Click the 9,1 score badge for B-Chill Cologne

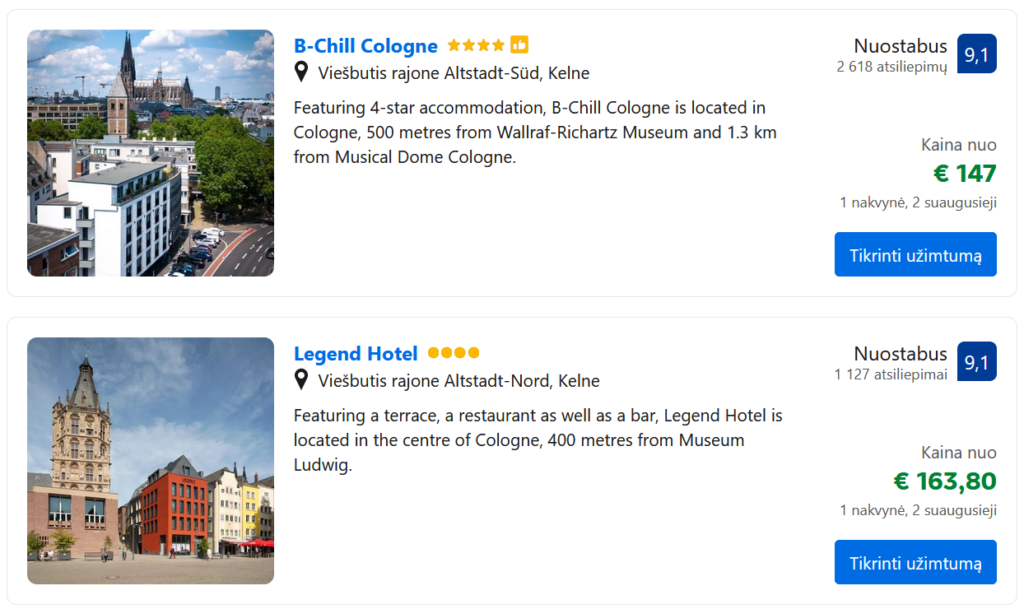click(976, 54)
